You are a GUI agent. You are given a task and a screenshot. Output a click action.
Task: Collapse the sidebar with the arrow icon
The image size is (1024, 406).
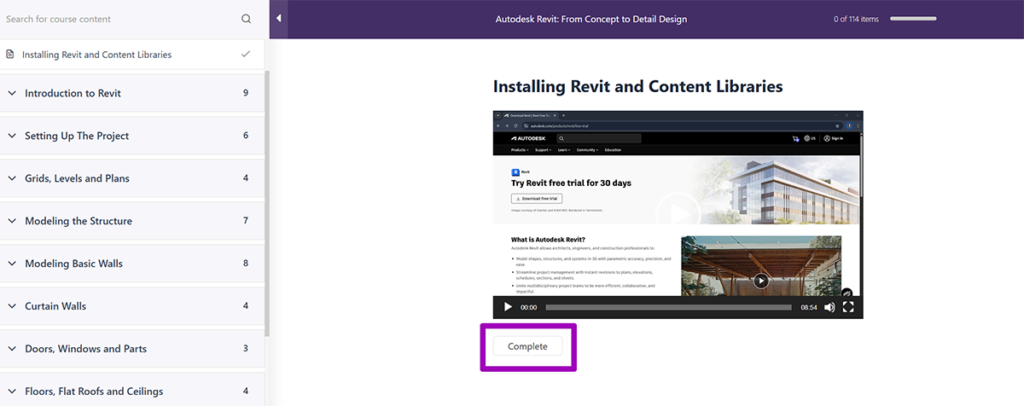pyautogui.click(x=279, y=19)
